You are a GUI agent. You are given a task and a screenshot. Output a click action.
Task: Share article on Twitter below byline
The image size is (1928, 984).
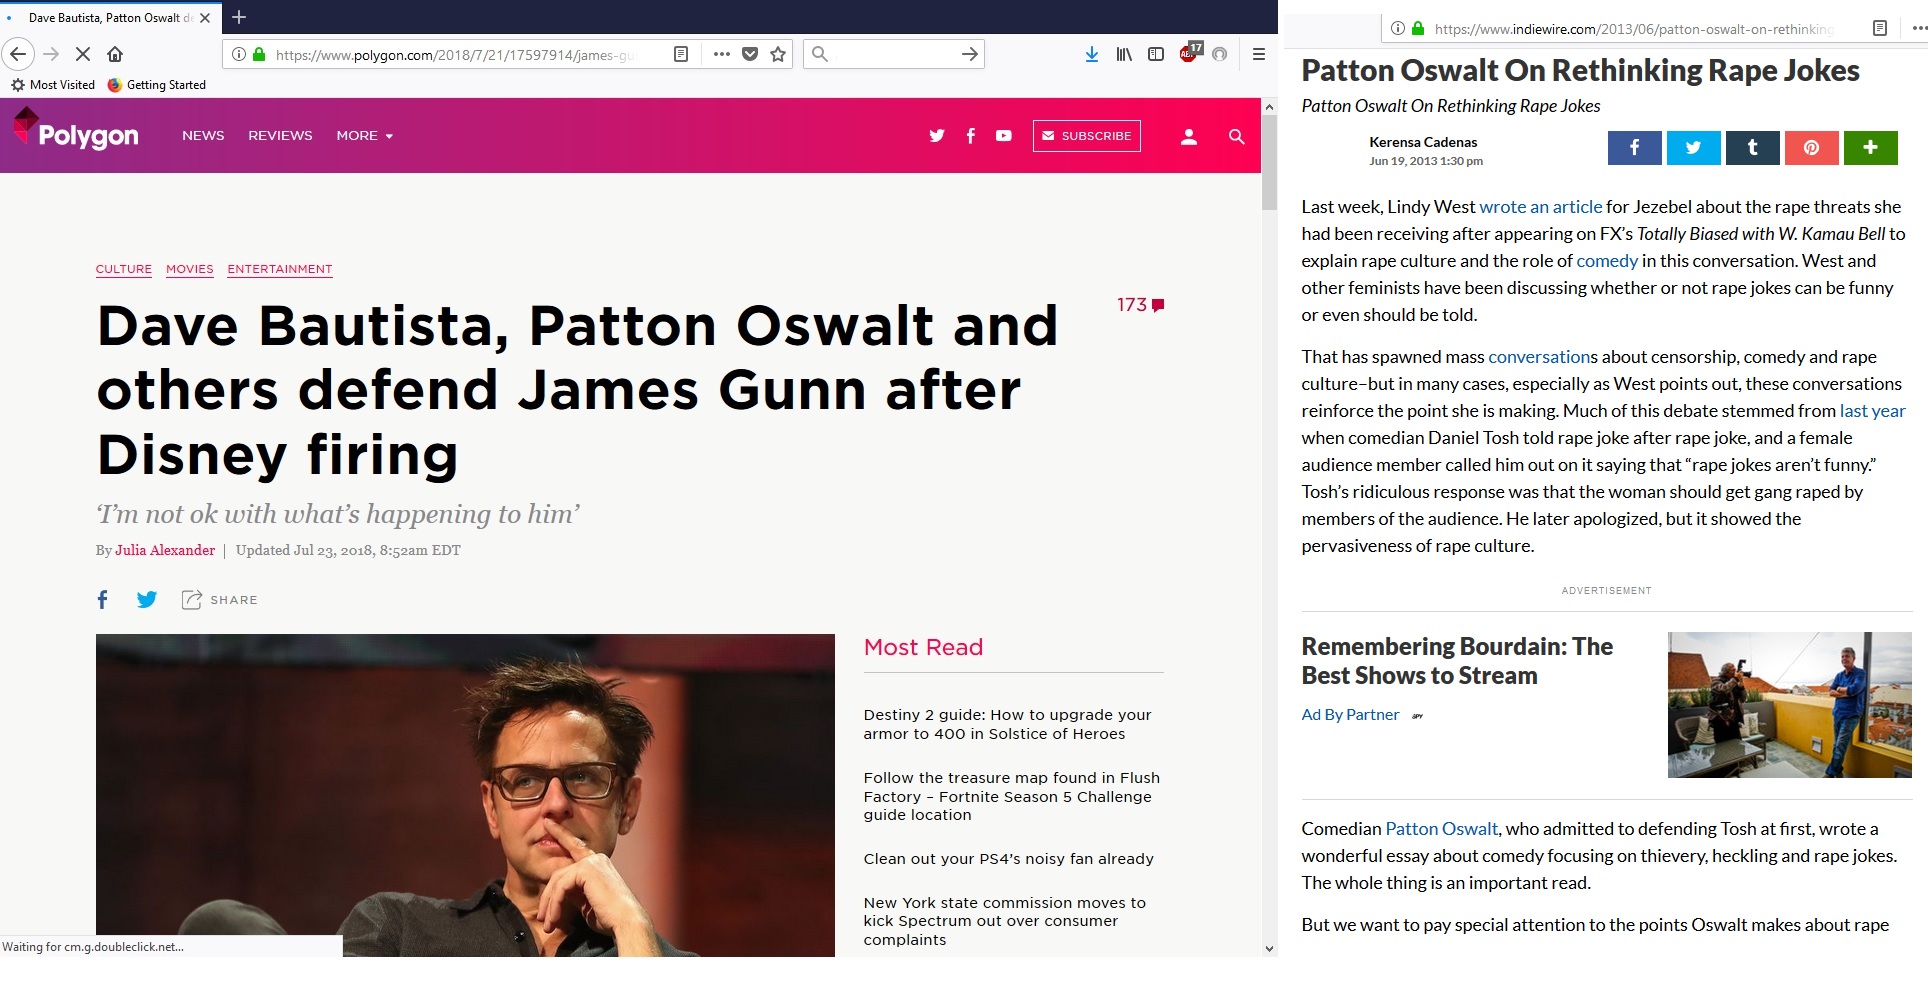click(147, 599)
